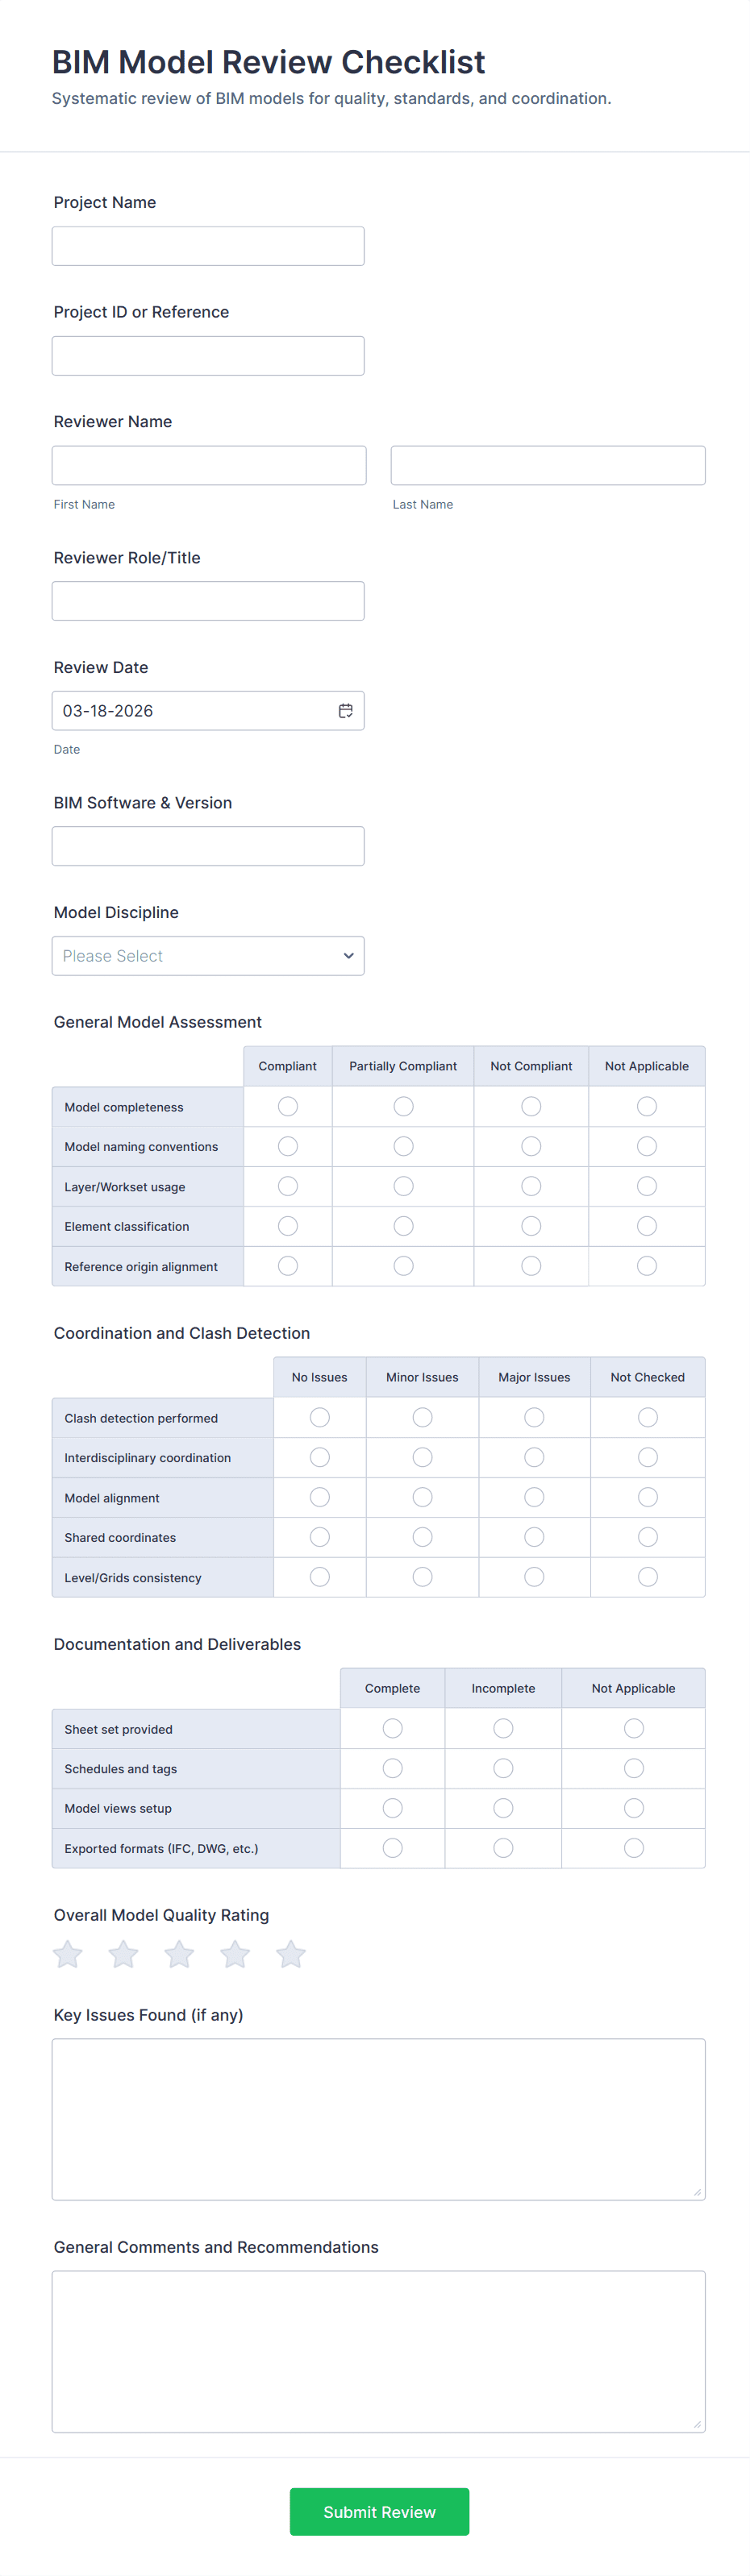This screenshot has width=750, height=2576.
Task: Mark Model completeness as Compliant
Action: tap(288, 1106)
